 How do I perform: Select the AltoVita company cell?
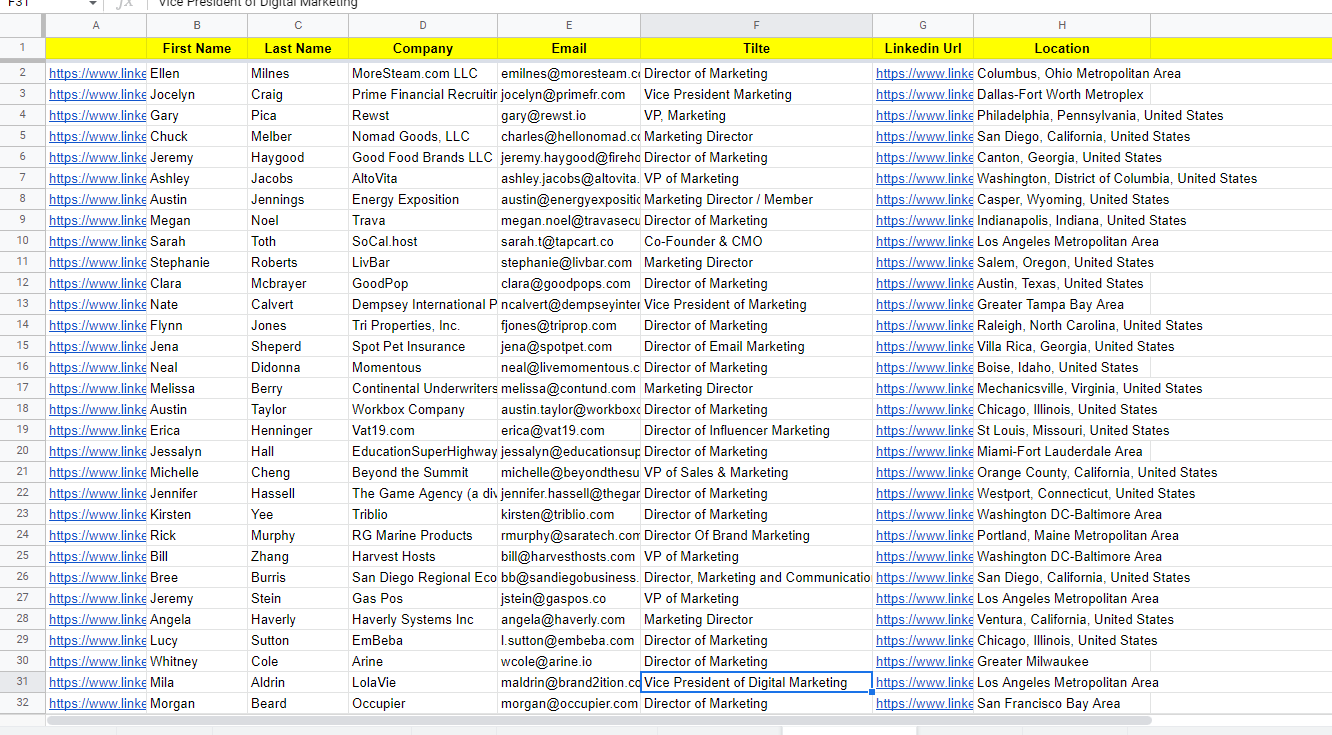point(423,178)
